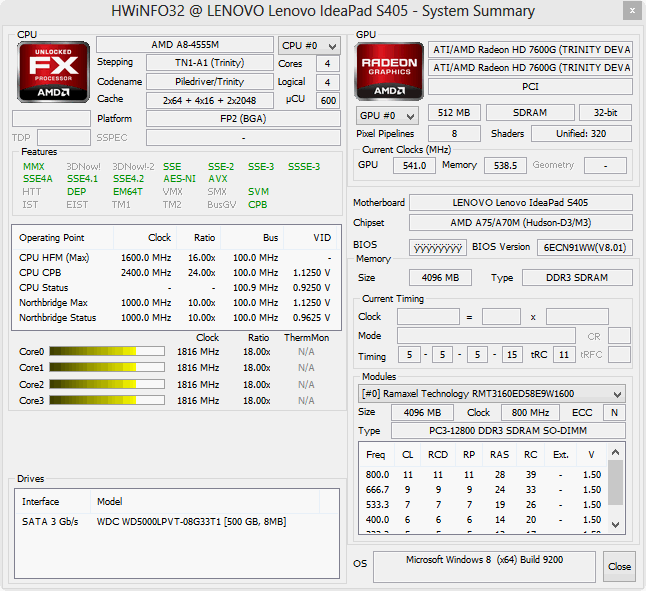Click the 32-bit GPU memory bus field

605,112
